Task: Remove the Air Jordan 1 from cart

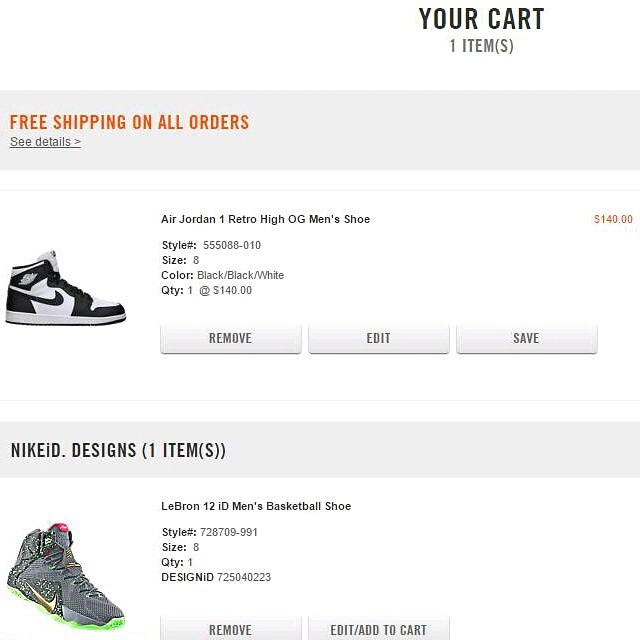Action: click(x=230, y=339)
